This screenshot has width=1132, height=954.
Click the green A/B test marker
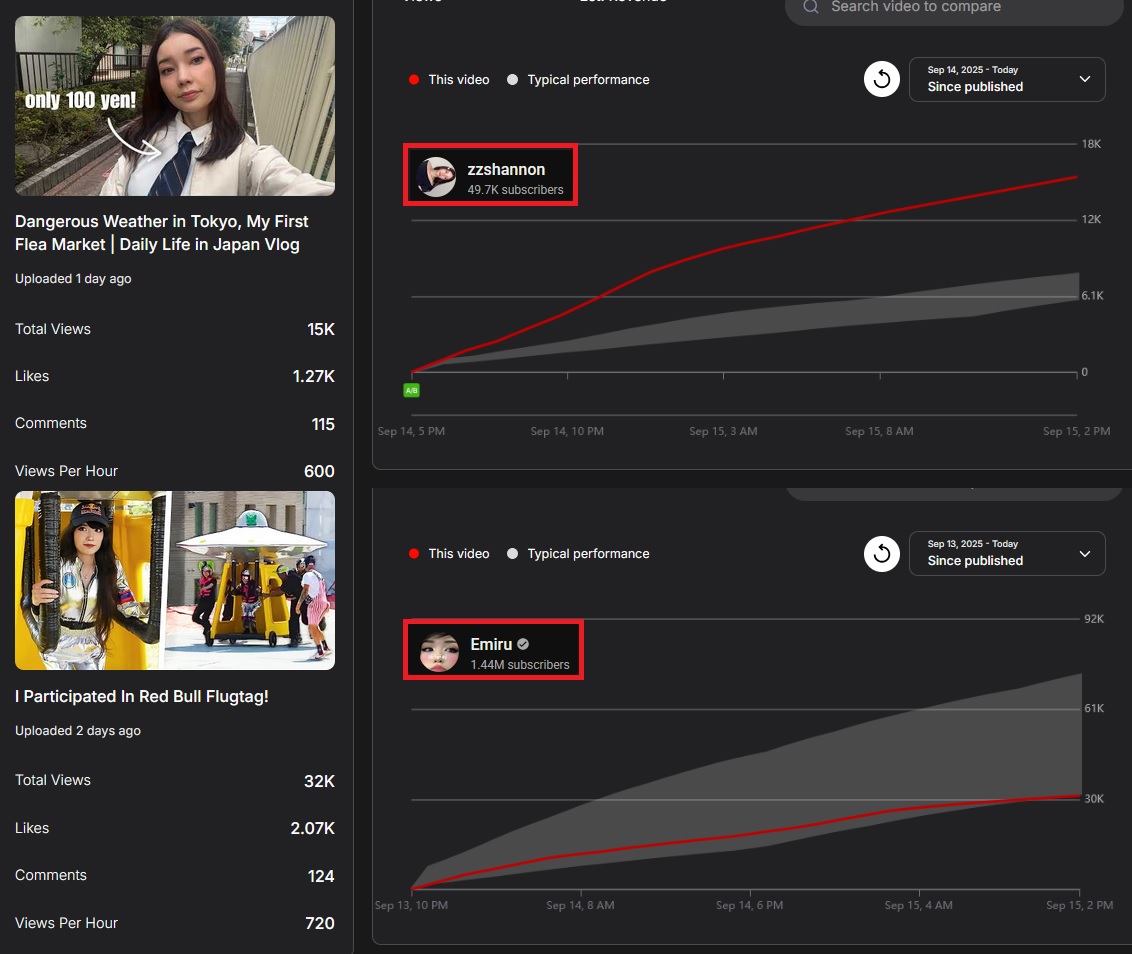point(411,390)
